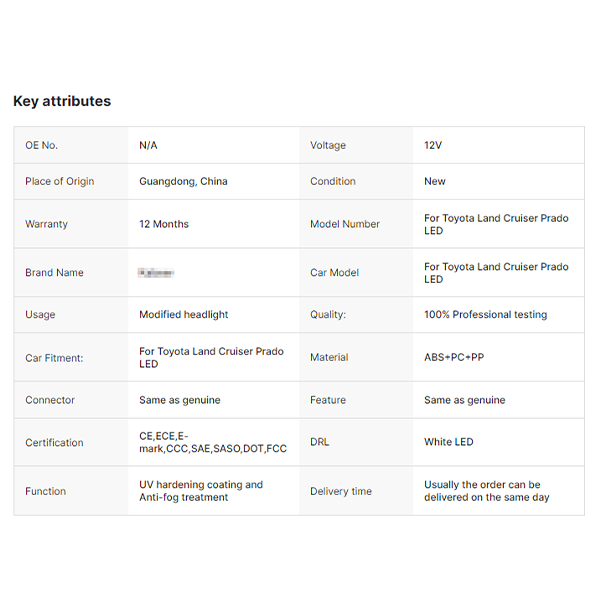Viewport: 600px width, 600px height.
Task: Click the Feature label cell
Action: coord(328,400)
